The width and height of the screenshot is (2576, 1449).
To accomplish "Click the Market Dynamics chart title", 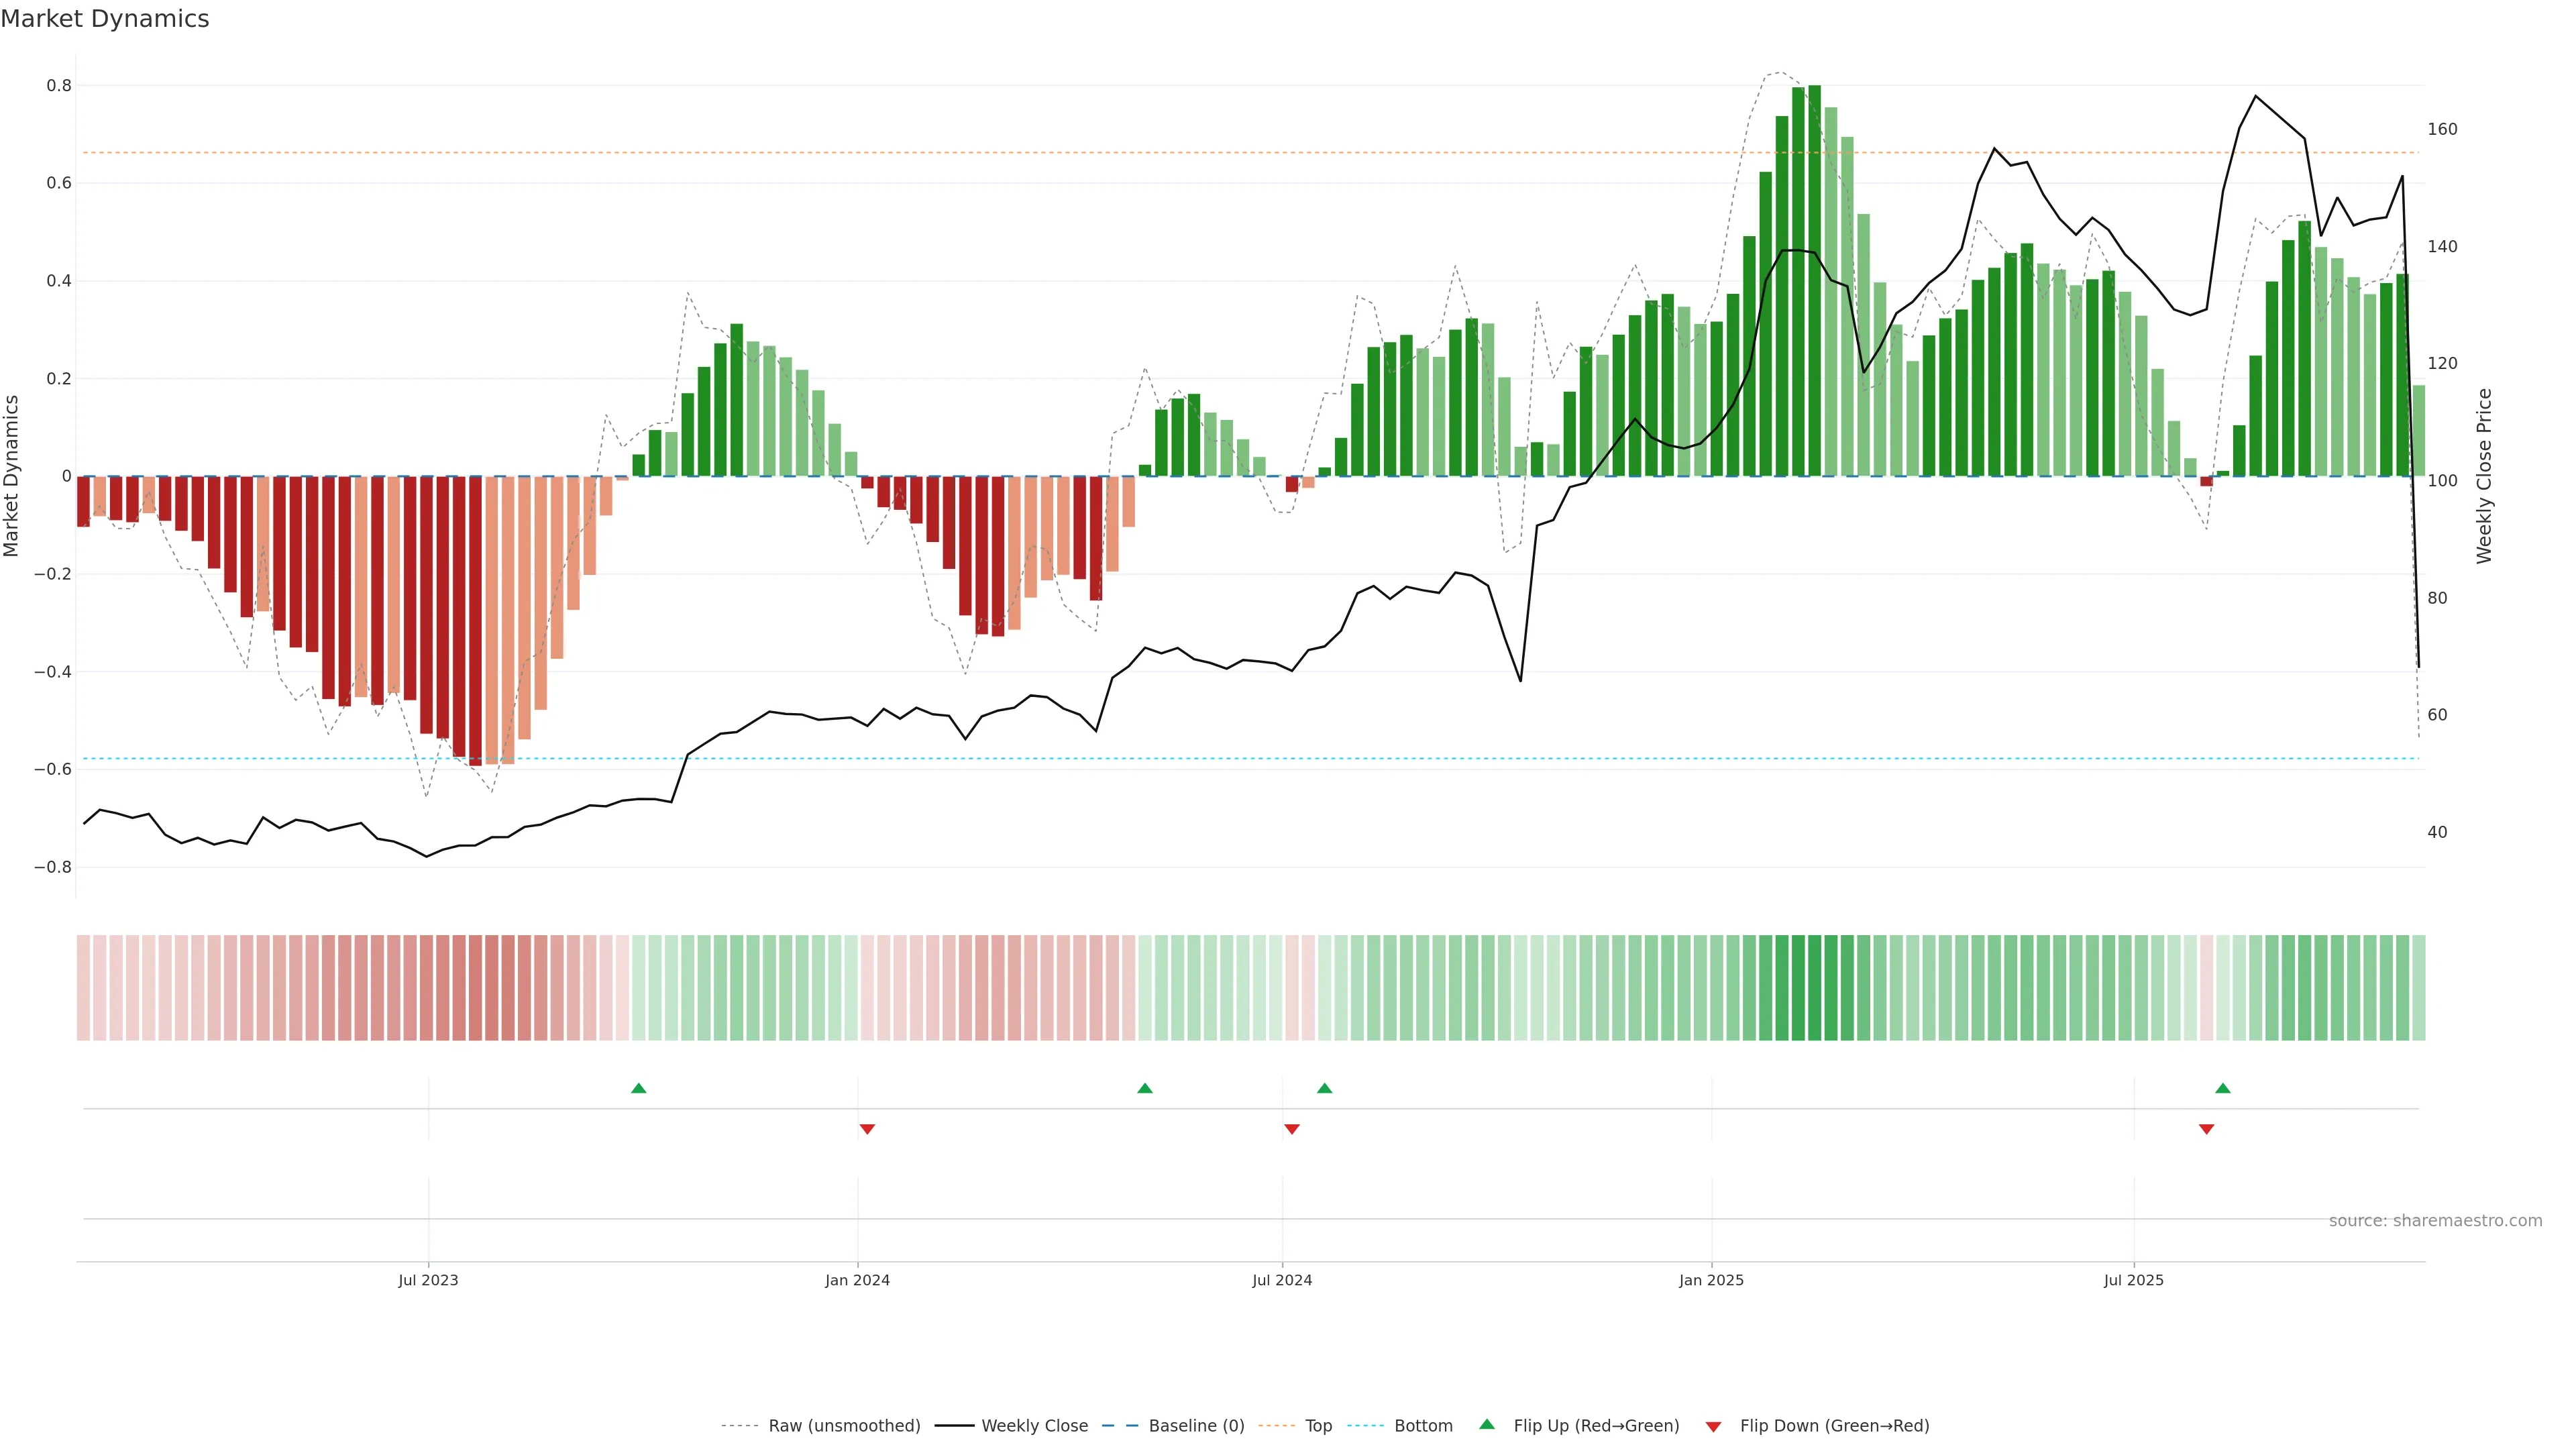I will point(105,19).
